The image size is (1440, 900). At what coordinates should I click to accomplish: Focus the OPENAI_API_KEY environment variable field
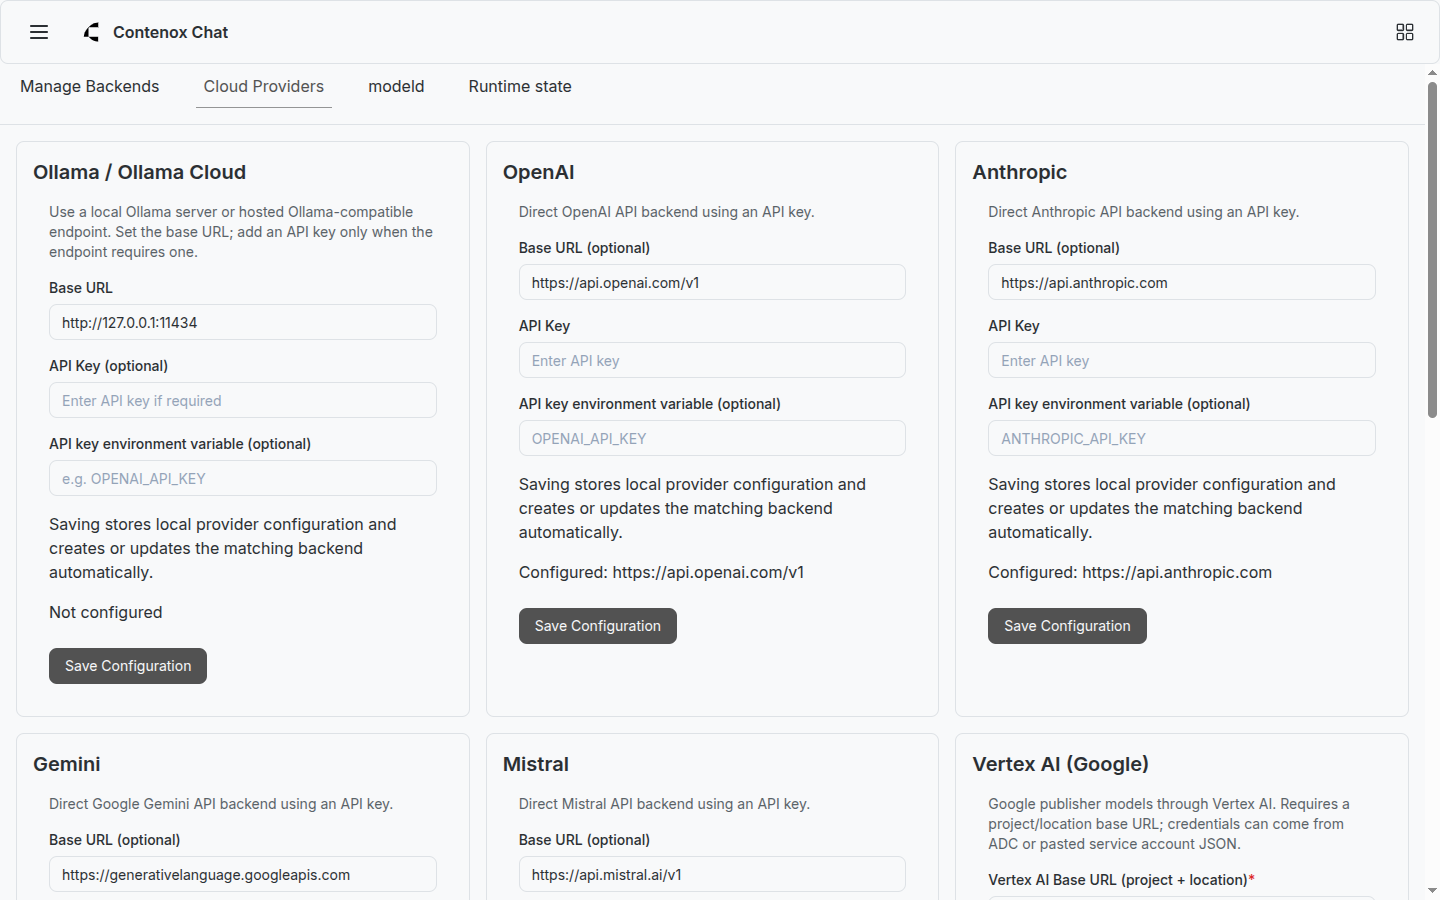click(712, 438)
